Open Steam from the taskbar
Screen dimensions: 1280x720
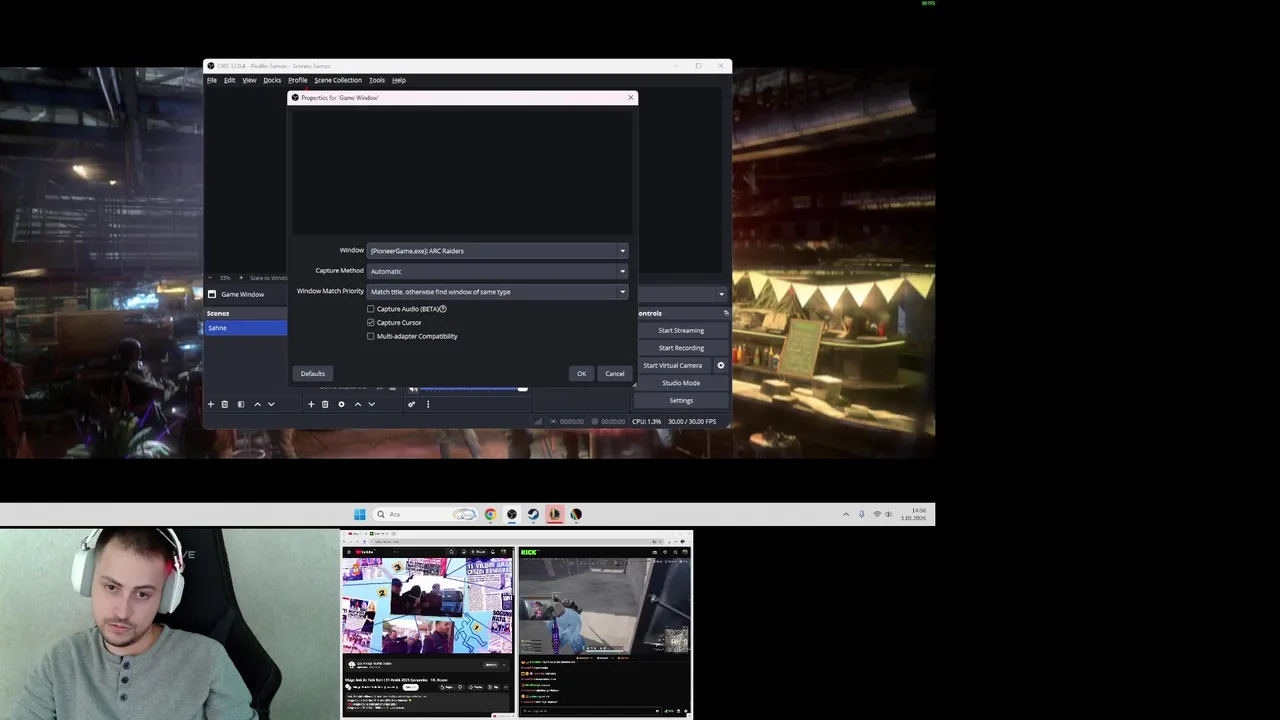pos(533,514)
